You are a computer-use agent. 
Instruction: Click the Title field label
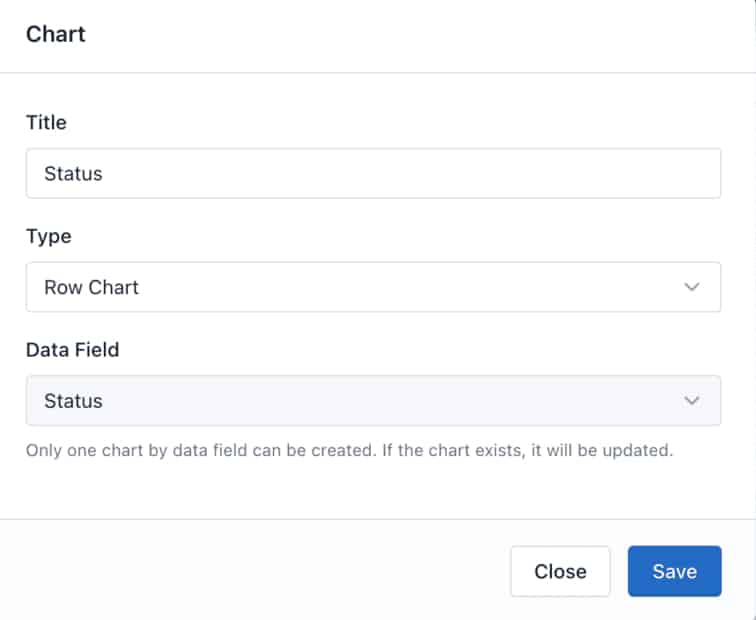click(46, 123)
